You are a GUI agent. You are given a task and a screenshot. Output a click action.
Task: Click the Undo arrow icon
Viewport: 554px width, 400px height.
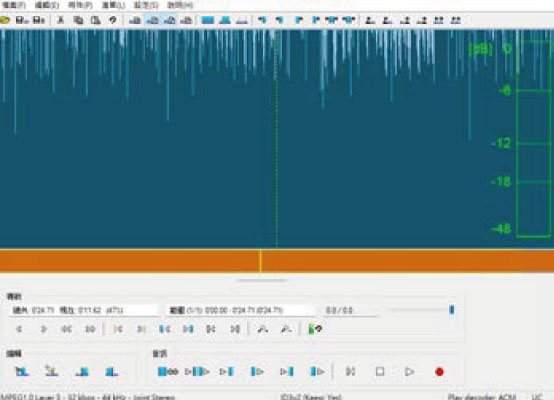pos(113,20)
